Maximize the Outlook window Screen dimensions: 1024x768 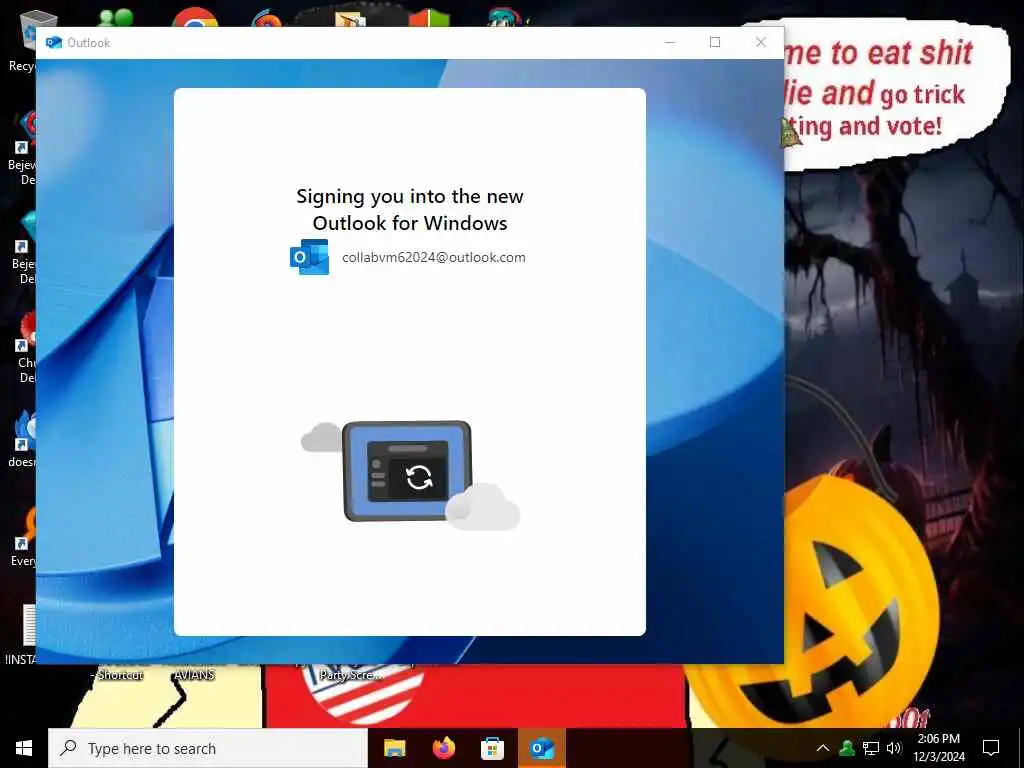[715, 42]
